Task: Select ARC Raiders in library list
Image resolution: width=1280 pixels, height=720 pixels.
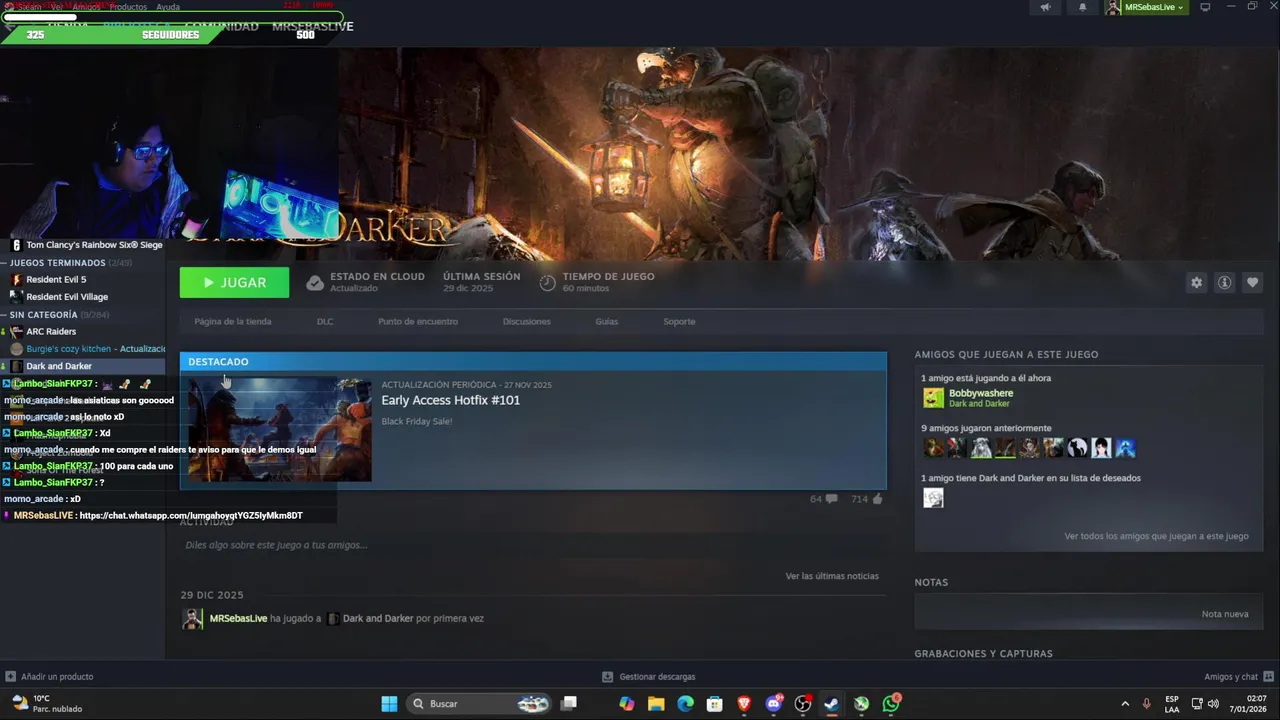Action: (x=51, y=332)
